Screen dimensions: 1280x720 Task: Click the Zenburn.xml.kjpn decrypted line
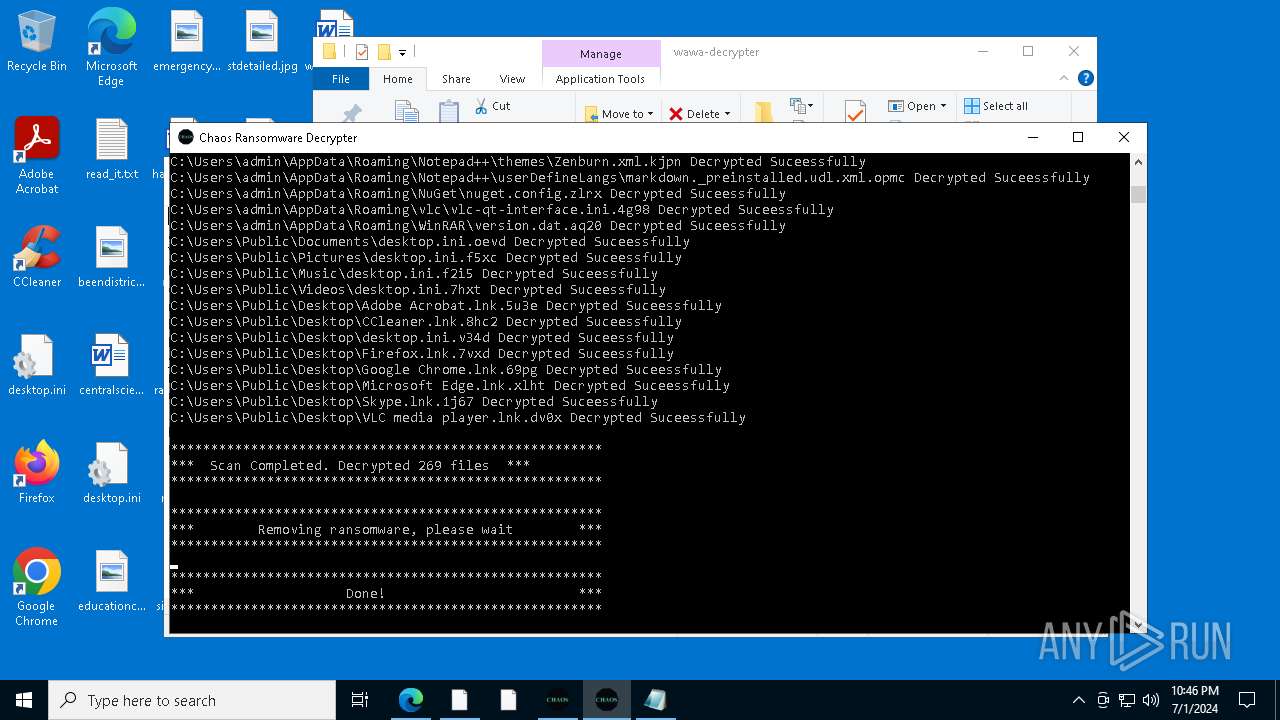point(518,162)
